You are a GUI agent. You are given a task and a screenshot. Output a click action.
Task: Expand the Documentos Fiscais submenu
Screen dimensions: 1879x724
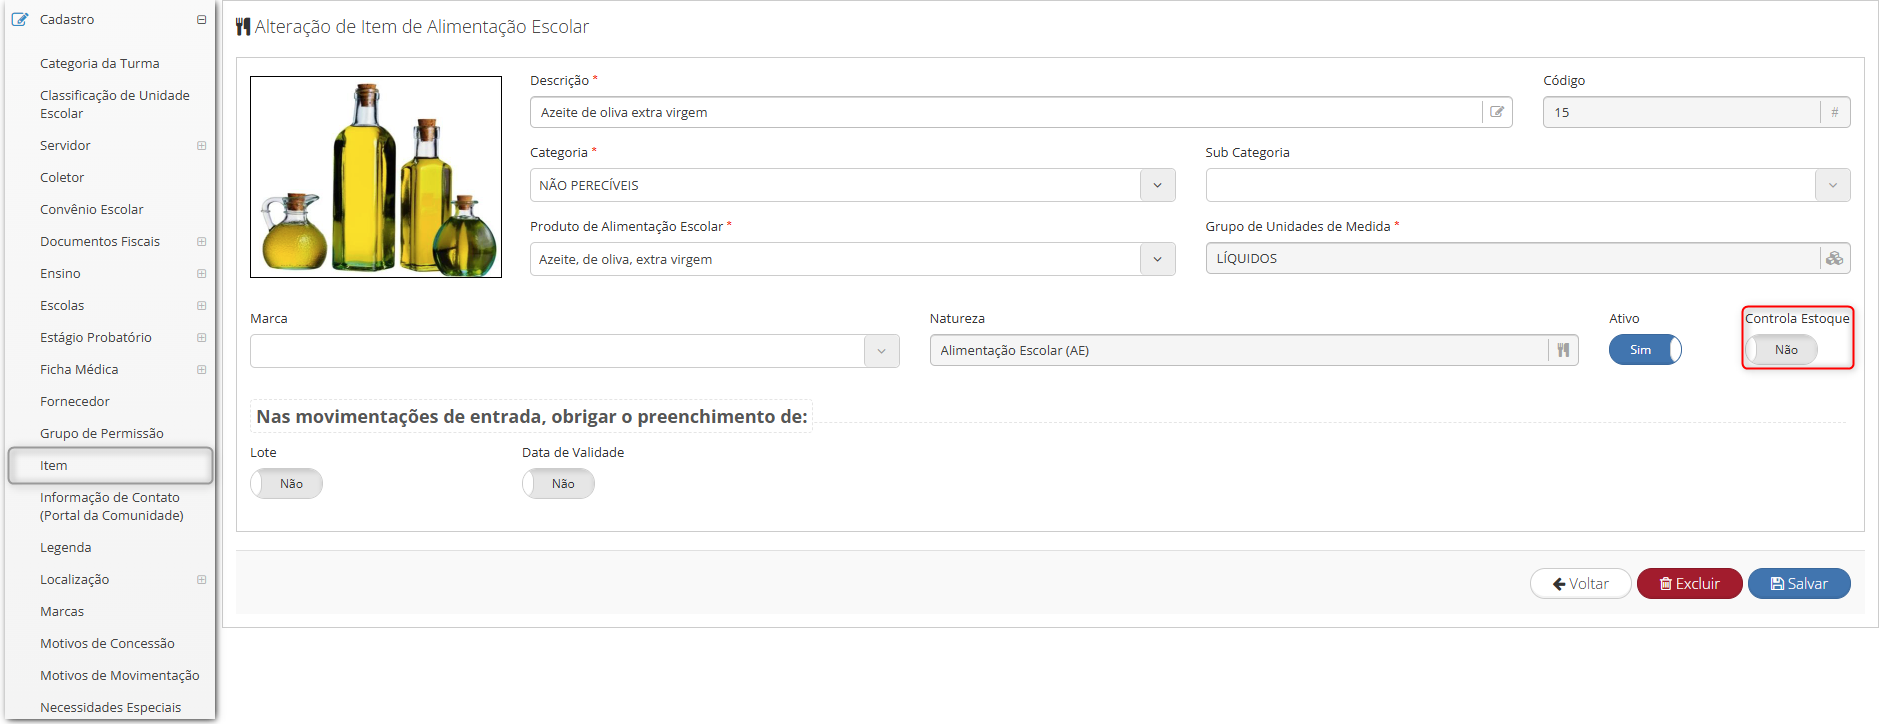pos(201,242)
